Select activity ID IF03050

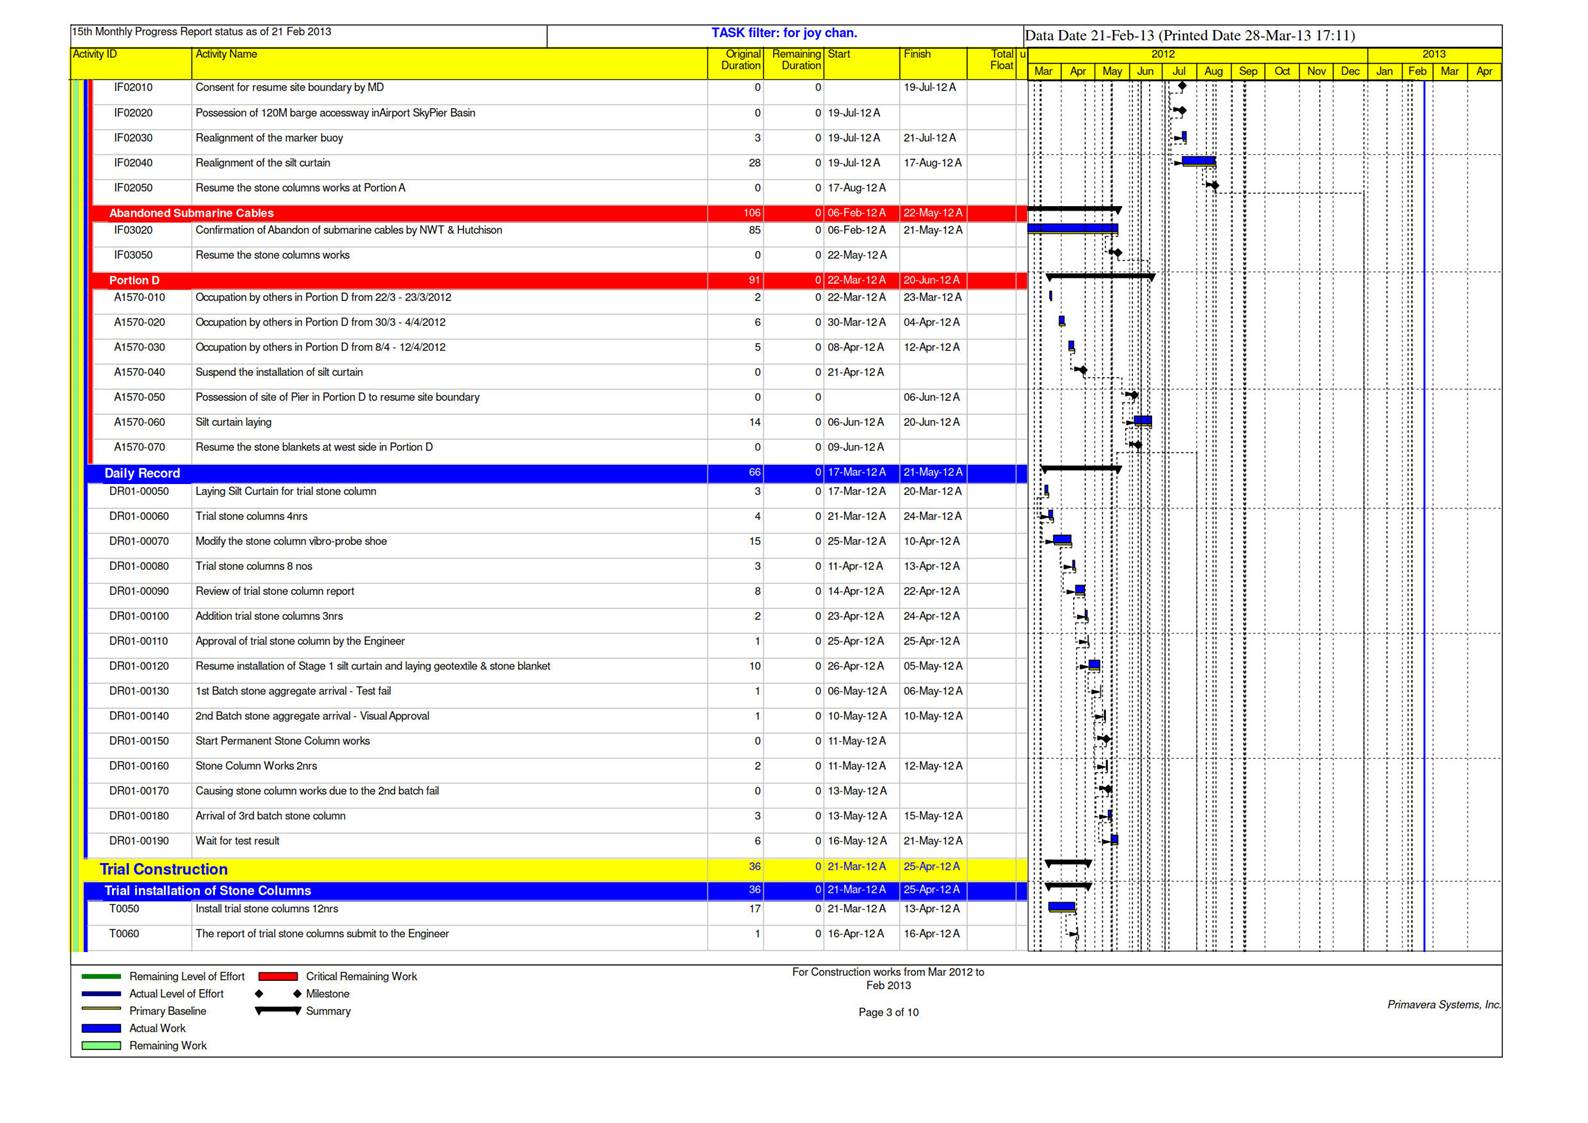point(133,255)
